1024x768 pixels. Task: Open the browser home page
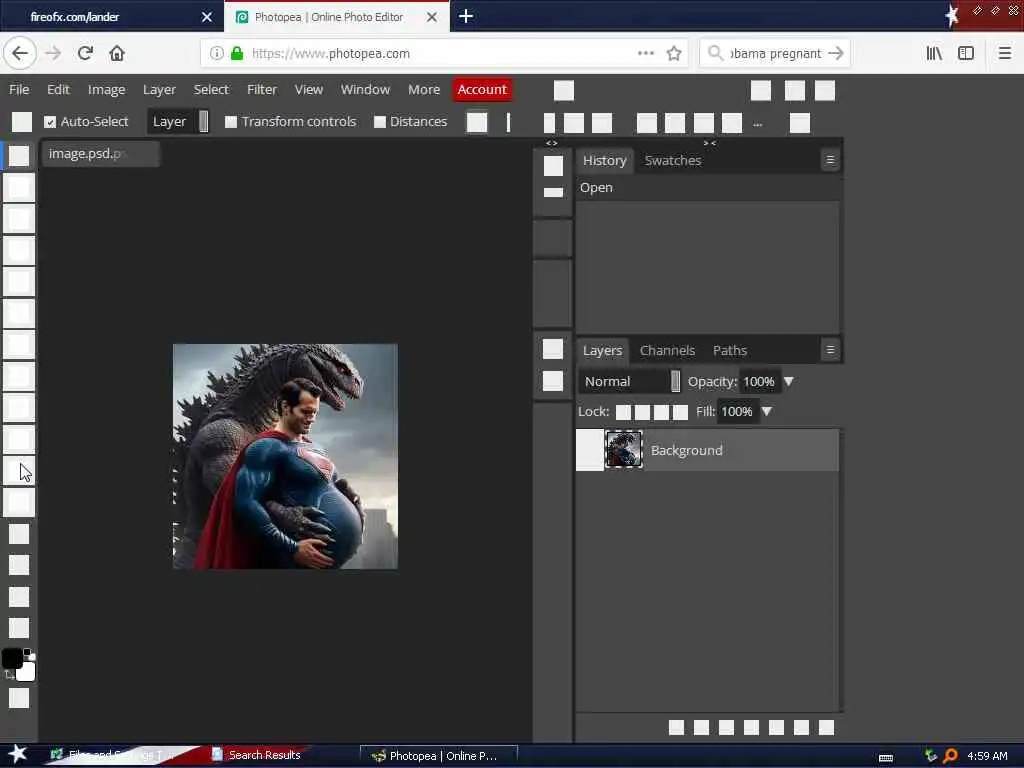click(117, 54)
